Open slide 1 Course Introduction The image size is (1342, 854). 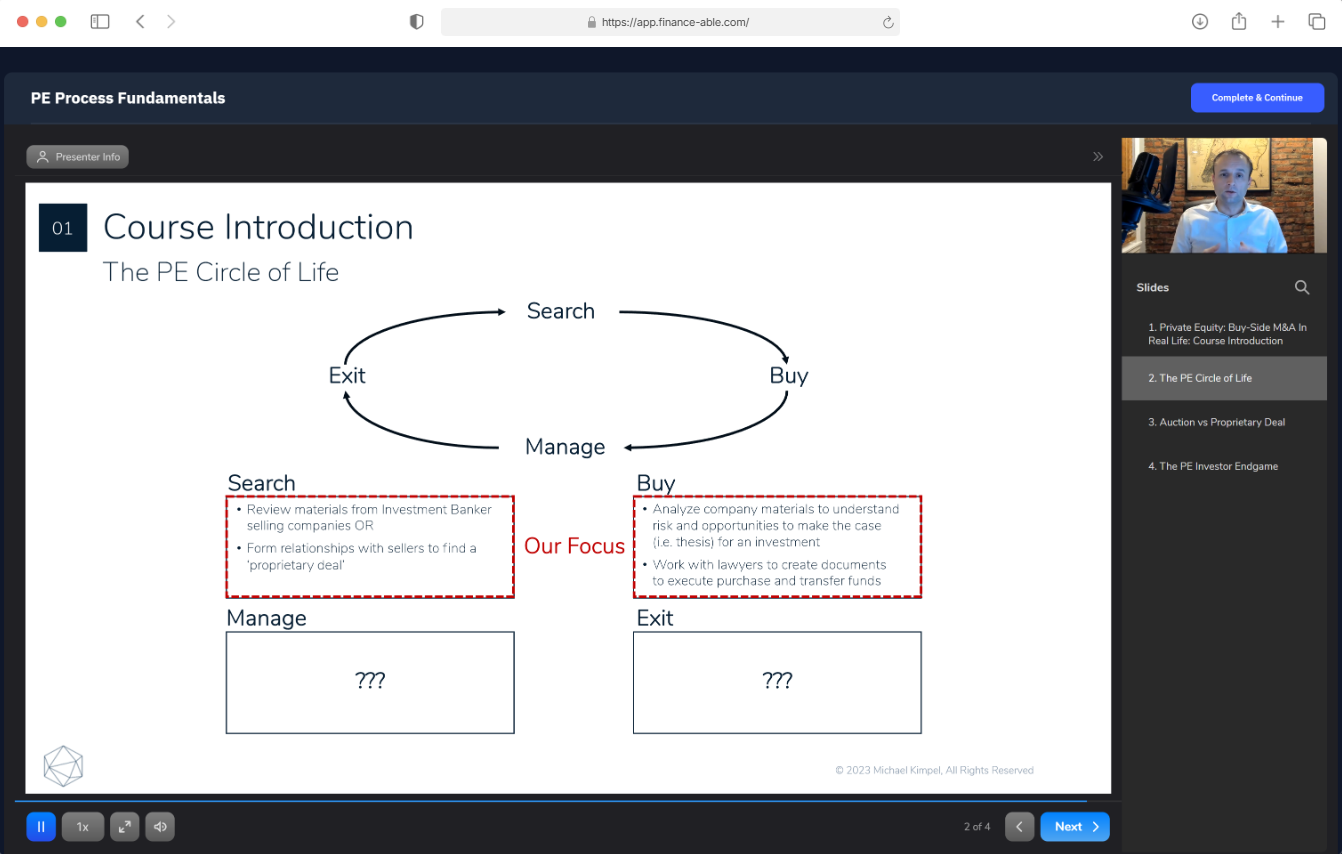click(x=1224, y=334)
